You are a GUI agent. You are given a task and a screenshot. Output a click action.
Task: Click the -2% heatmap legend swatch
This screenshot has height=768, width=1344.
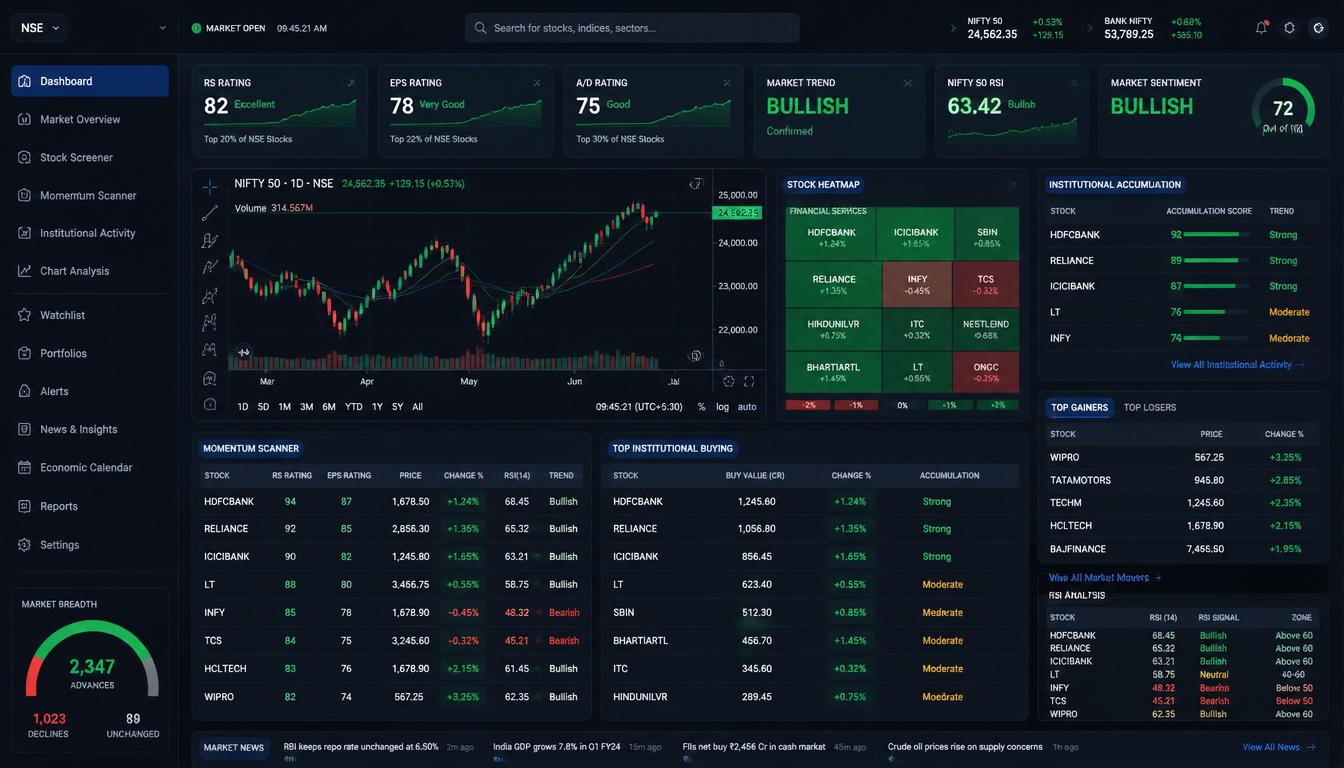click(x=809, y=405)
